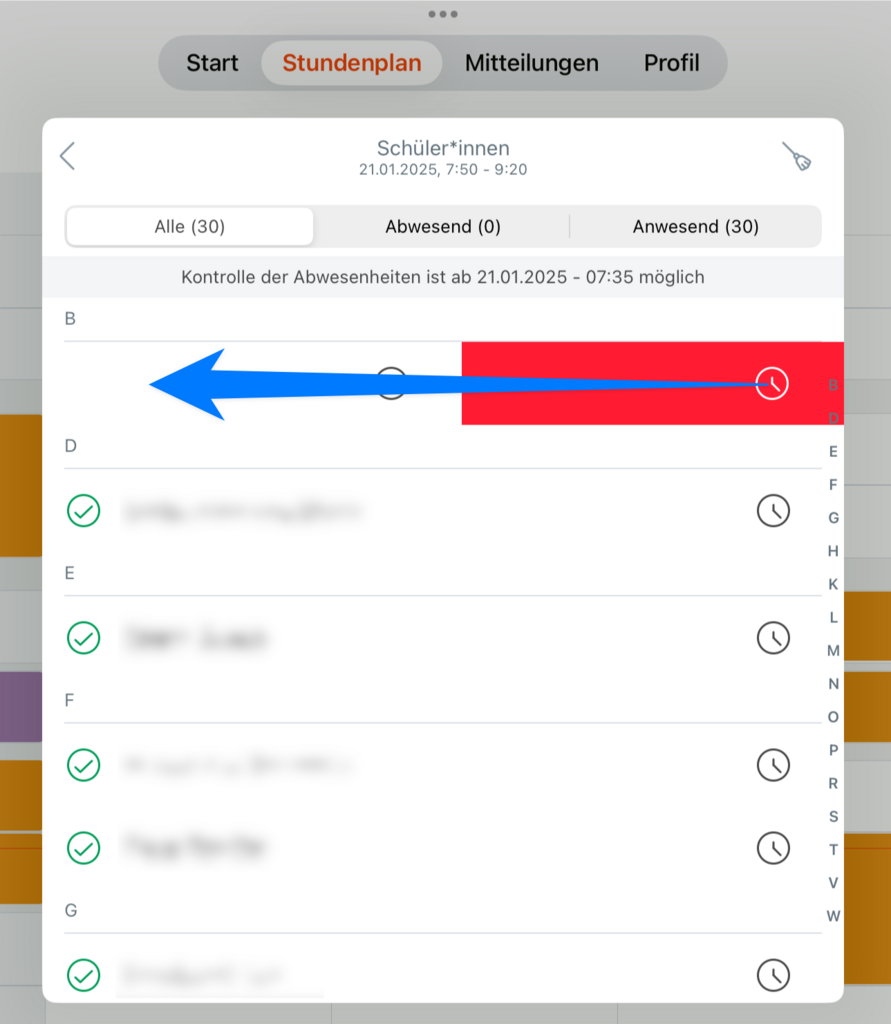Go back with the left chevron arrow

(x=67, y=156)
